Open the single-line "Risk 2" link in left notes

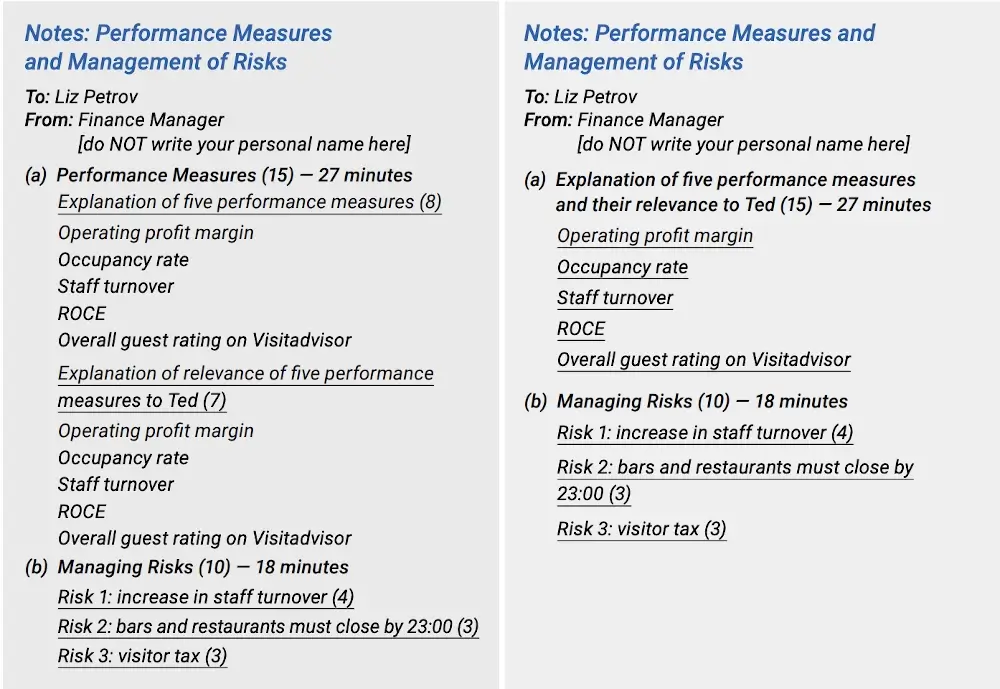(267, 628)
